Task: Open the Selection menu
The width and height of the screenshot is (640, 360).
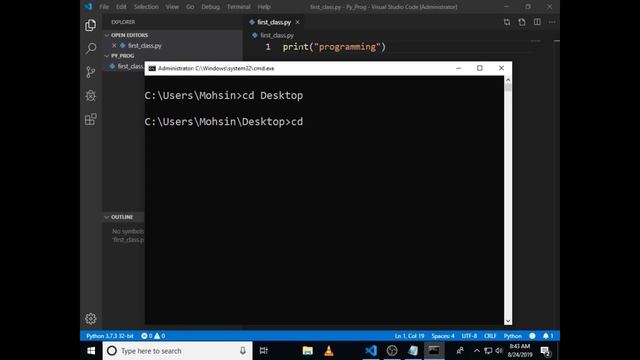Action: (x=146, y=7)
